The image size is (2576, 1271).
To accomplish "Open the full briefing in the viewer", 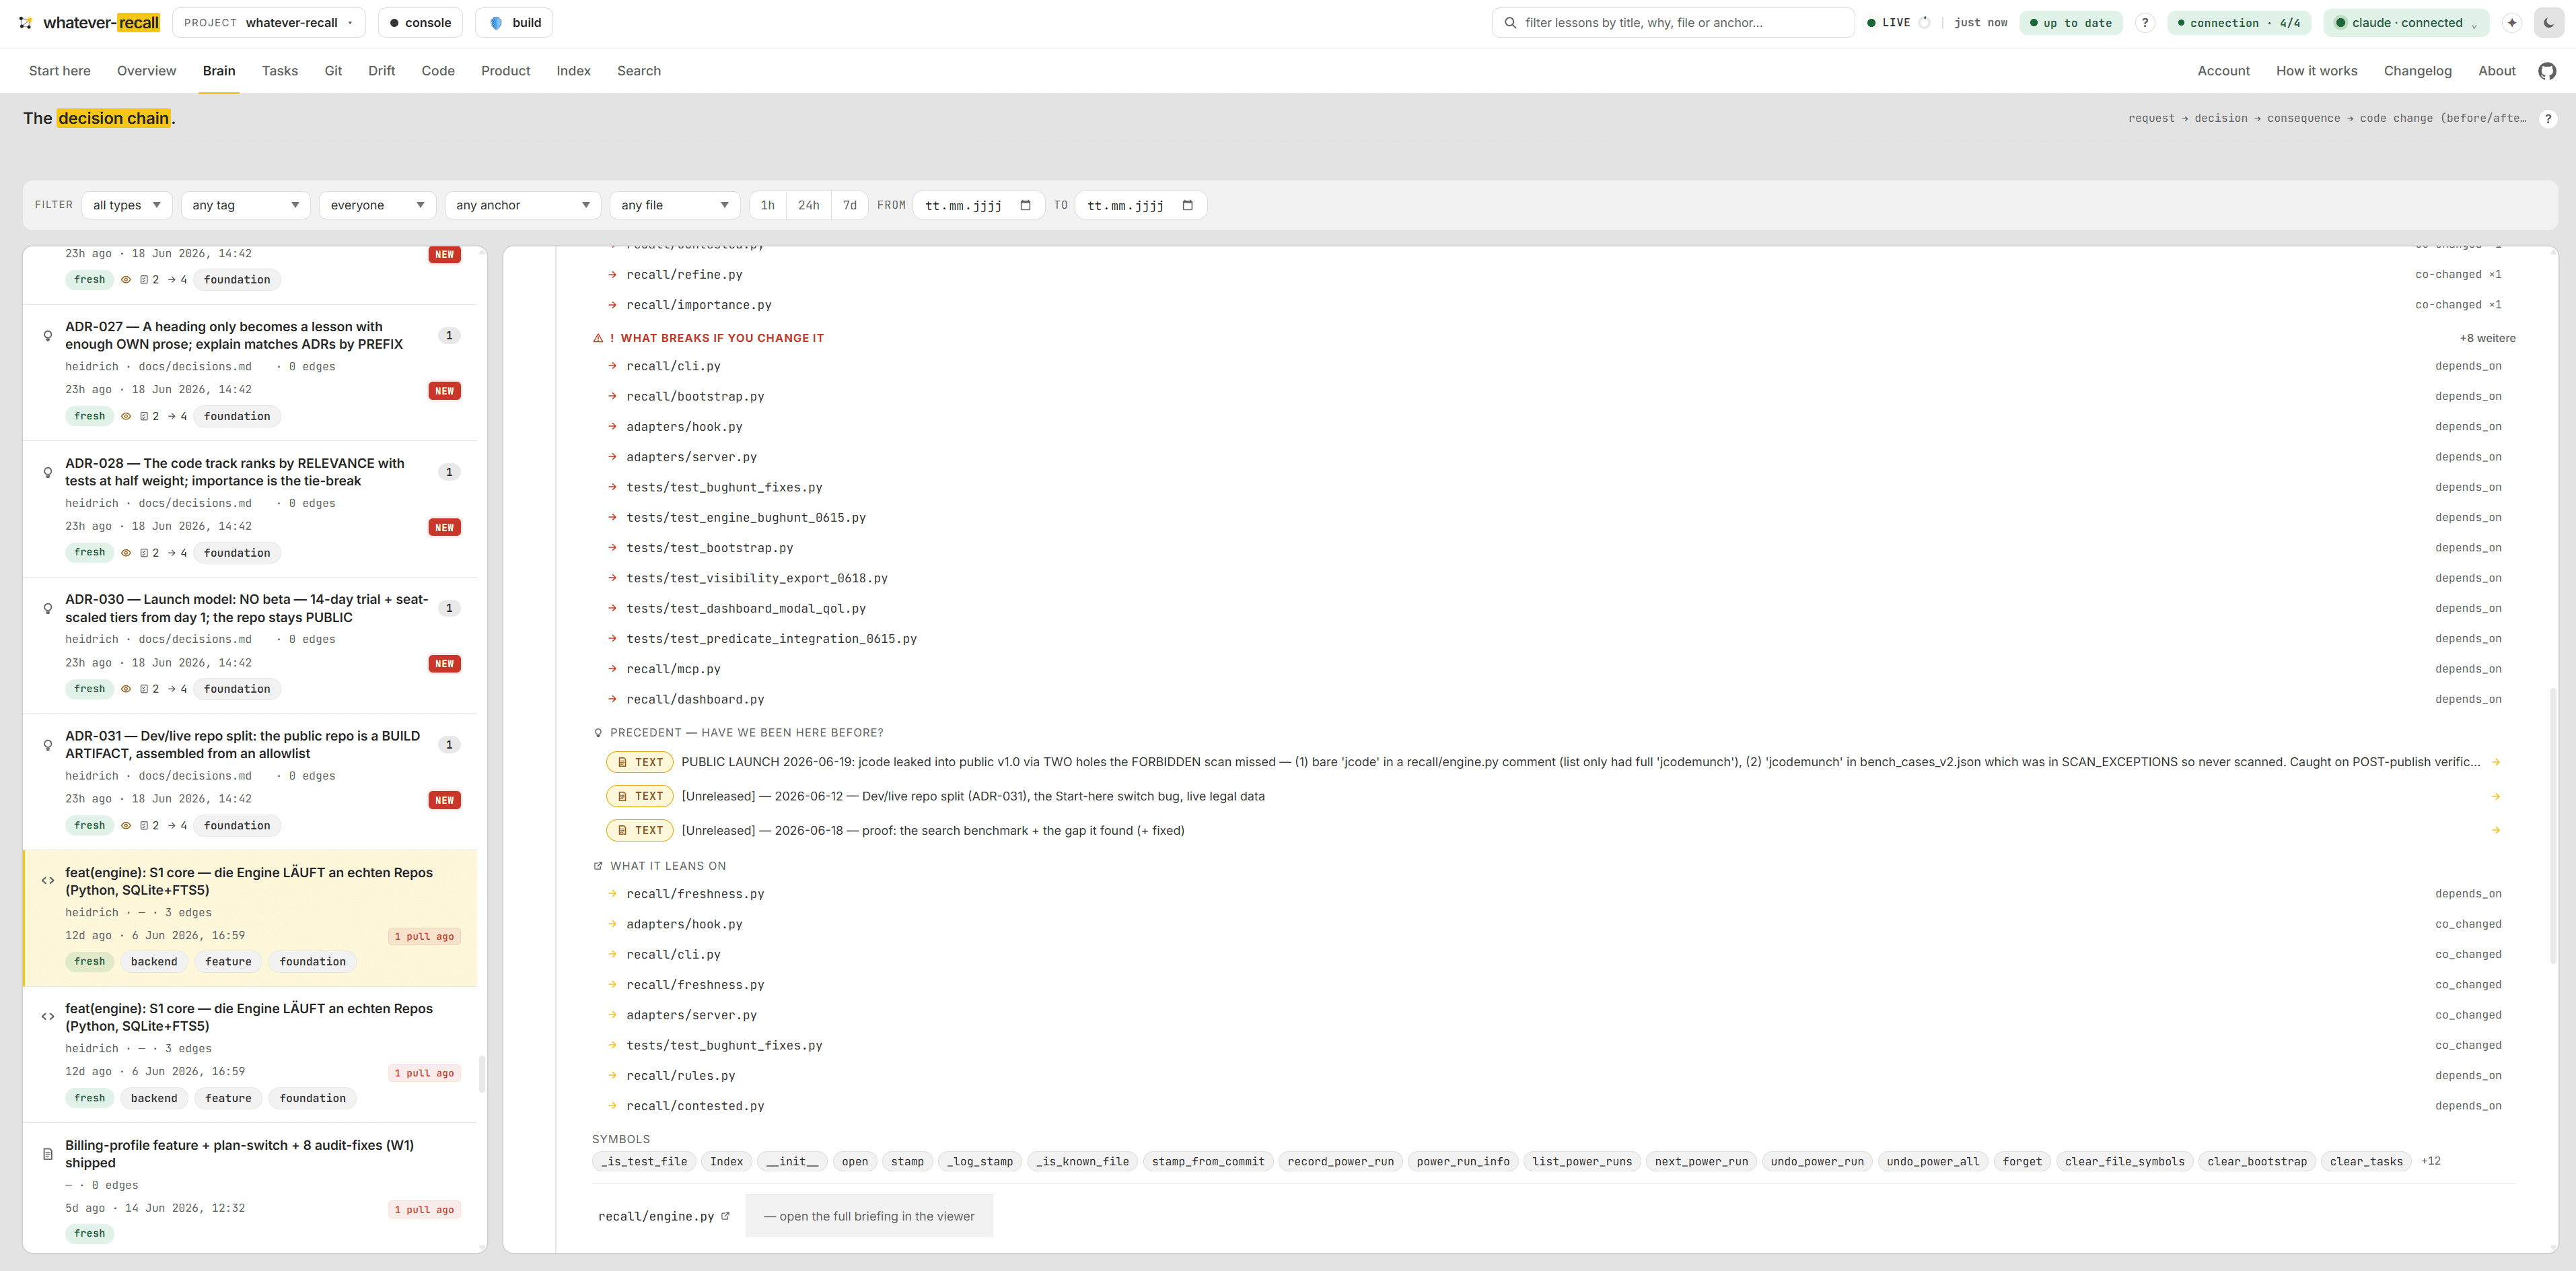I will tap(869, 1216).
